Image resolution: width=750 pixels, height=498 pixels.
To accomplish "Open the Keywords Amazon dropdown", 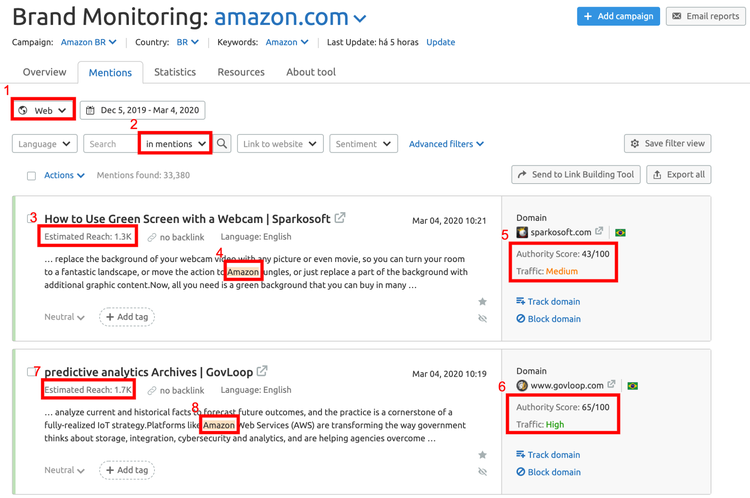I will (287, 42).
